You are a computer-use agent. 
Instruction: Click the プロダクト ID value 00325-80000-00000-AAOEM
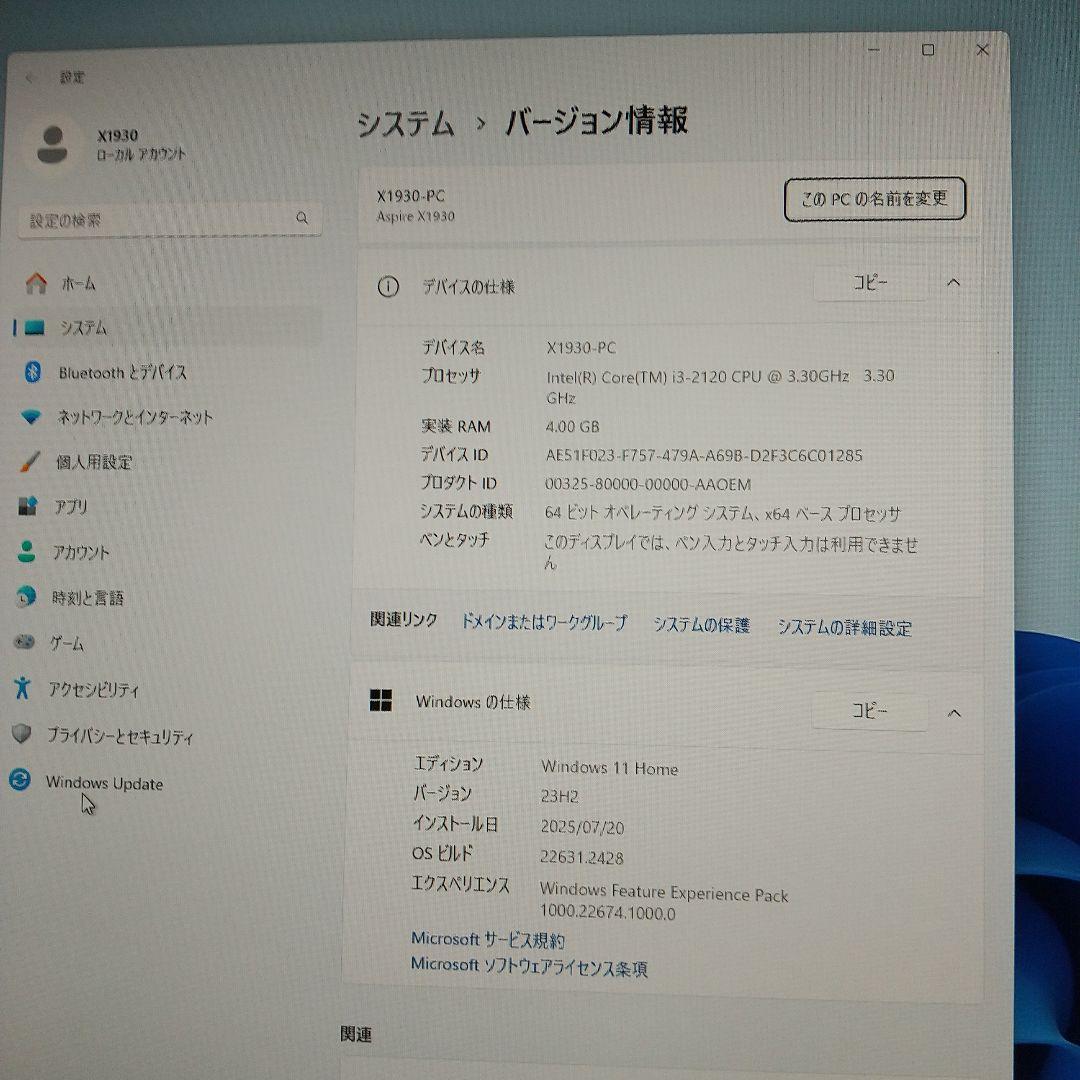[x=647, y=484]
